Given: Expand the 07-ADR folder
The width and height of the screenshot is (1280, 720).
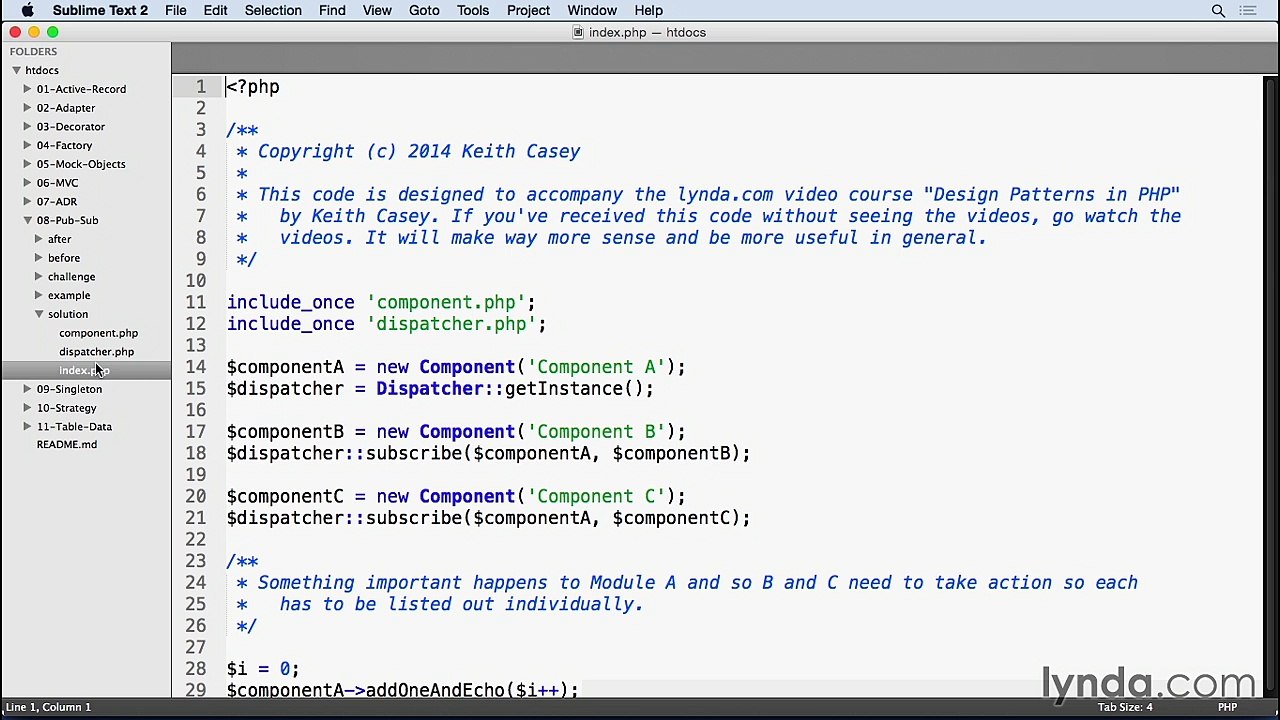Looking at the screenshot, I should point(28,202).
